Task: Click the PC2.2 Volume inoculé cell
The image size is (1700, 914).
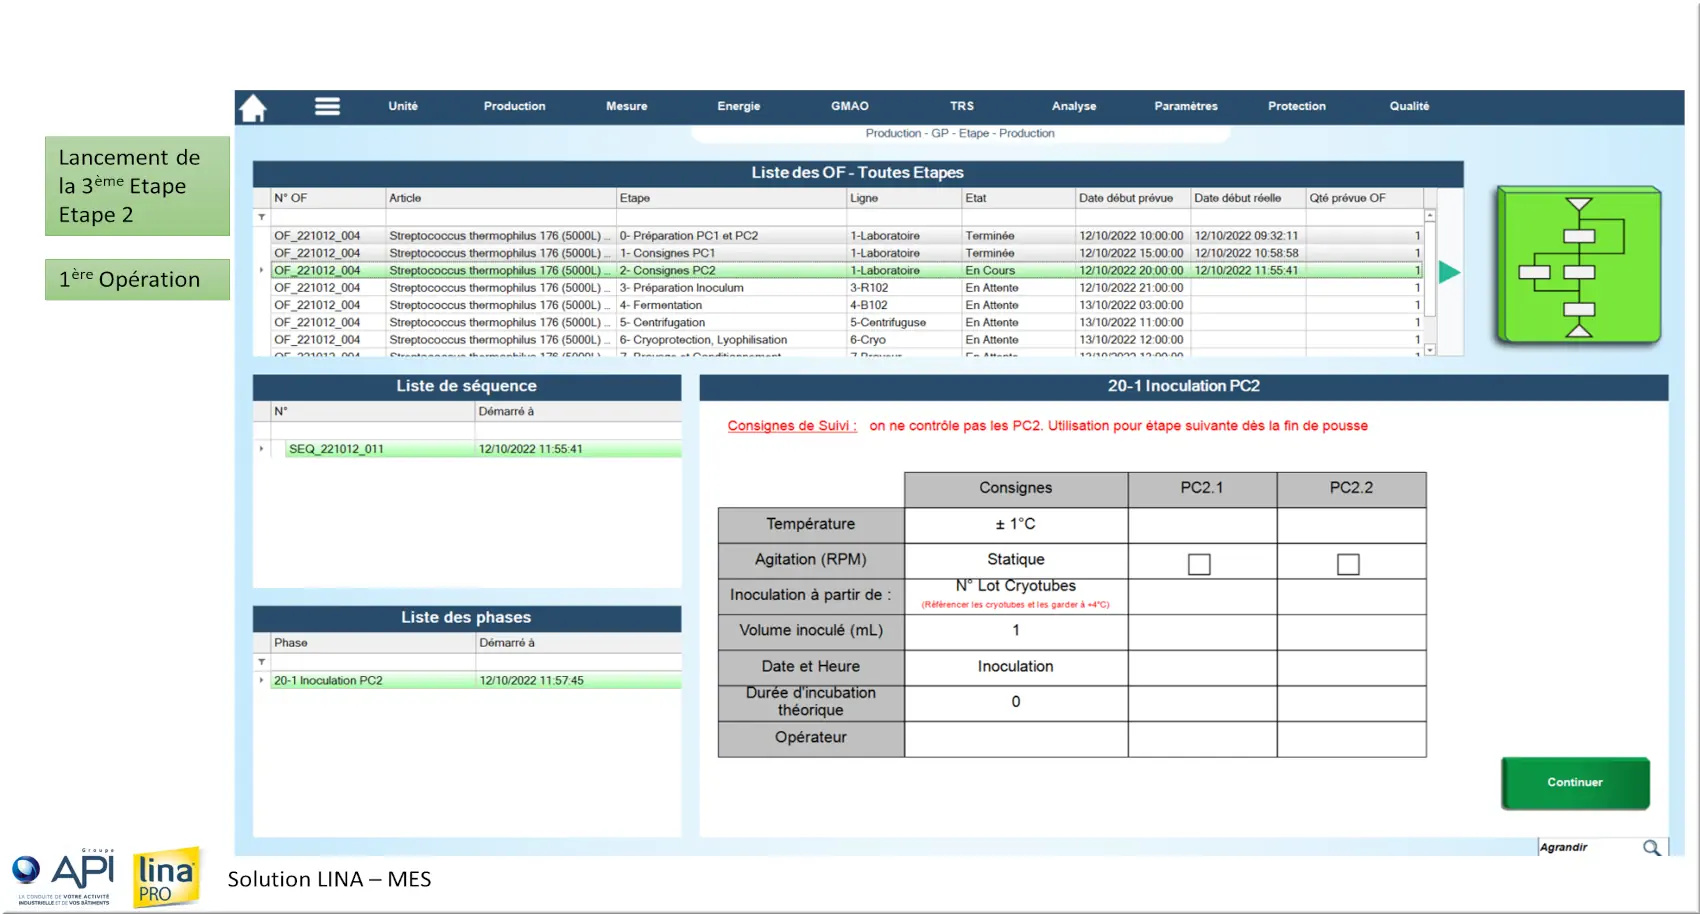Action: point(1351,631)
